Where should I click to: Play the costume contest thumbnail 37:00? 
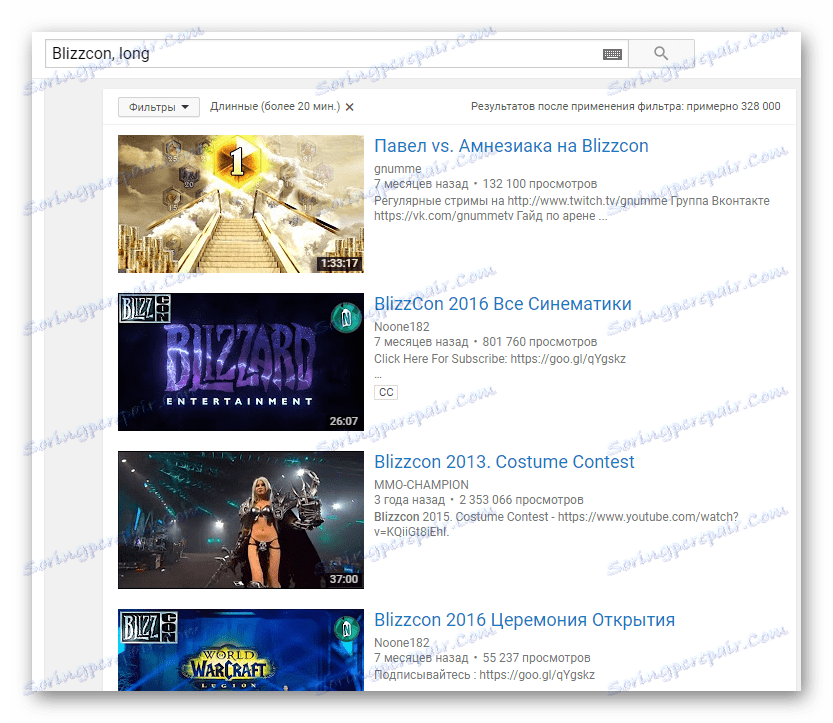click(x=241, y=520)
